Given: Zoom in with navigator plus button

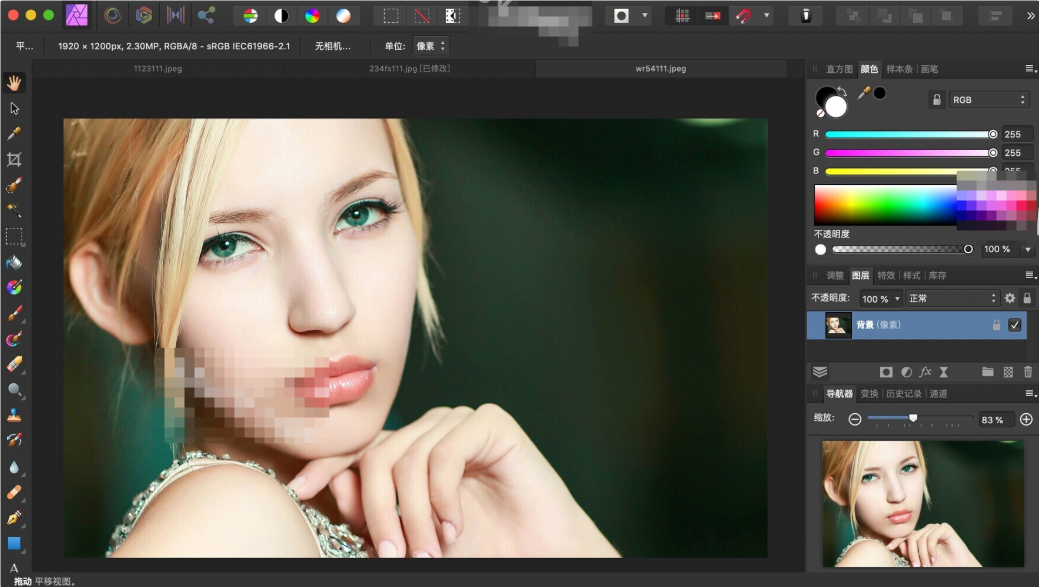Looking at the screenshot, I should click(1026, 419).
